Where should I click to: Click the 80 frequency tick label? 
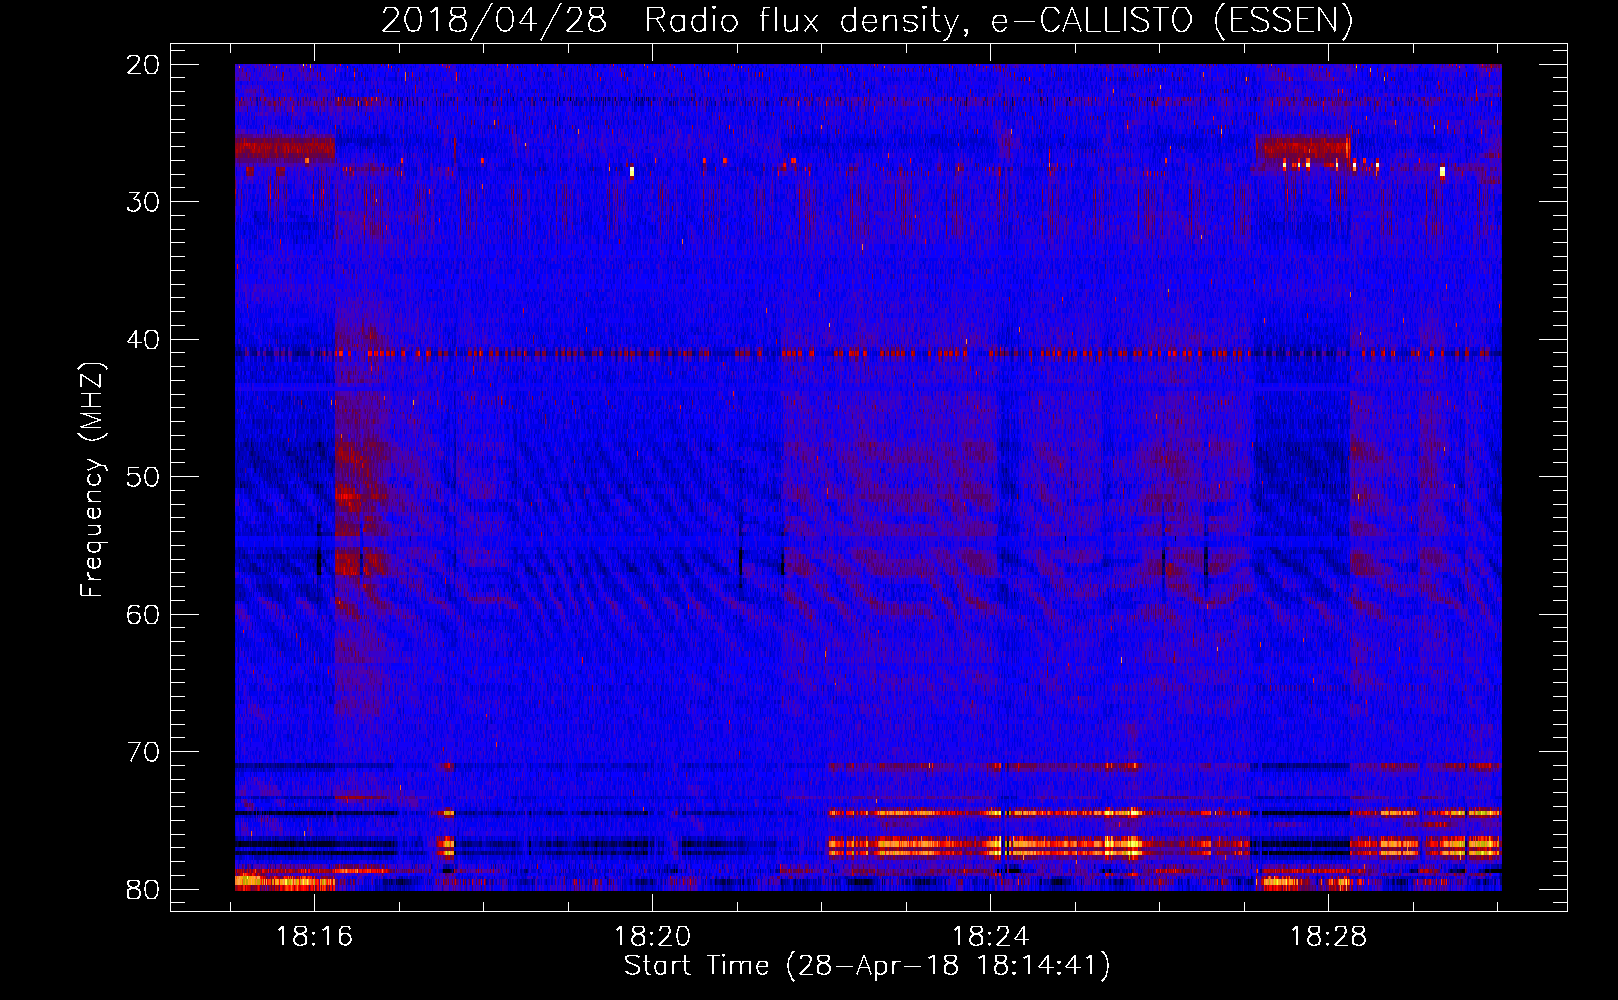[x=144, y=889]
